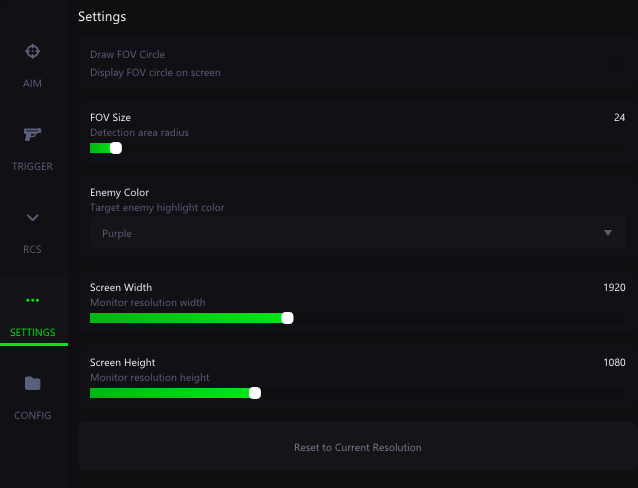Click the AIM crosshair icon
This screenshot has height=488, width=638.
tap(33, 51)
